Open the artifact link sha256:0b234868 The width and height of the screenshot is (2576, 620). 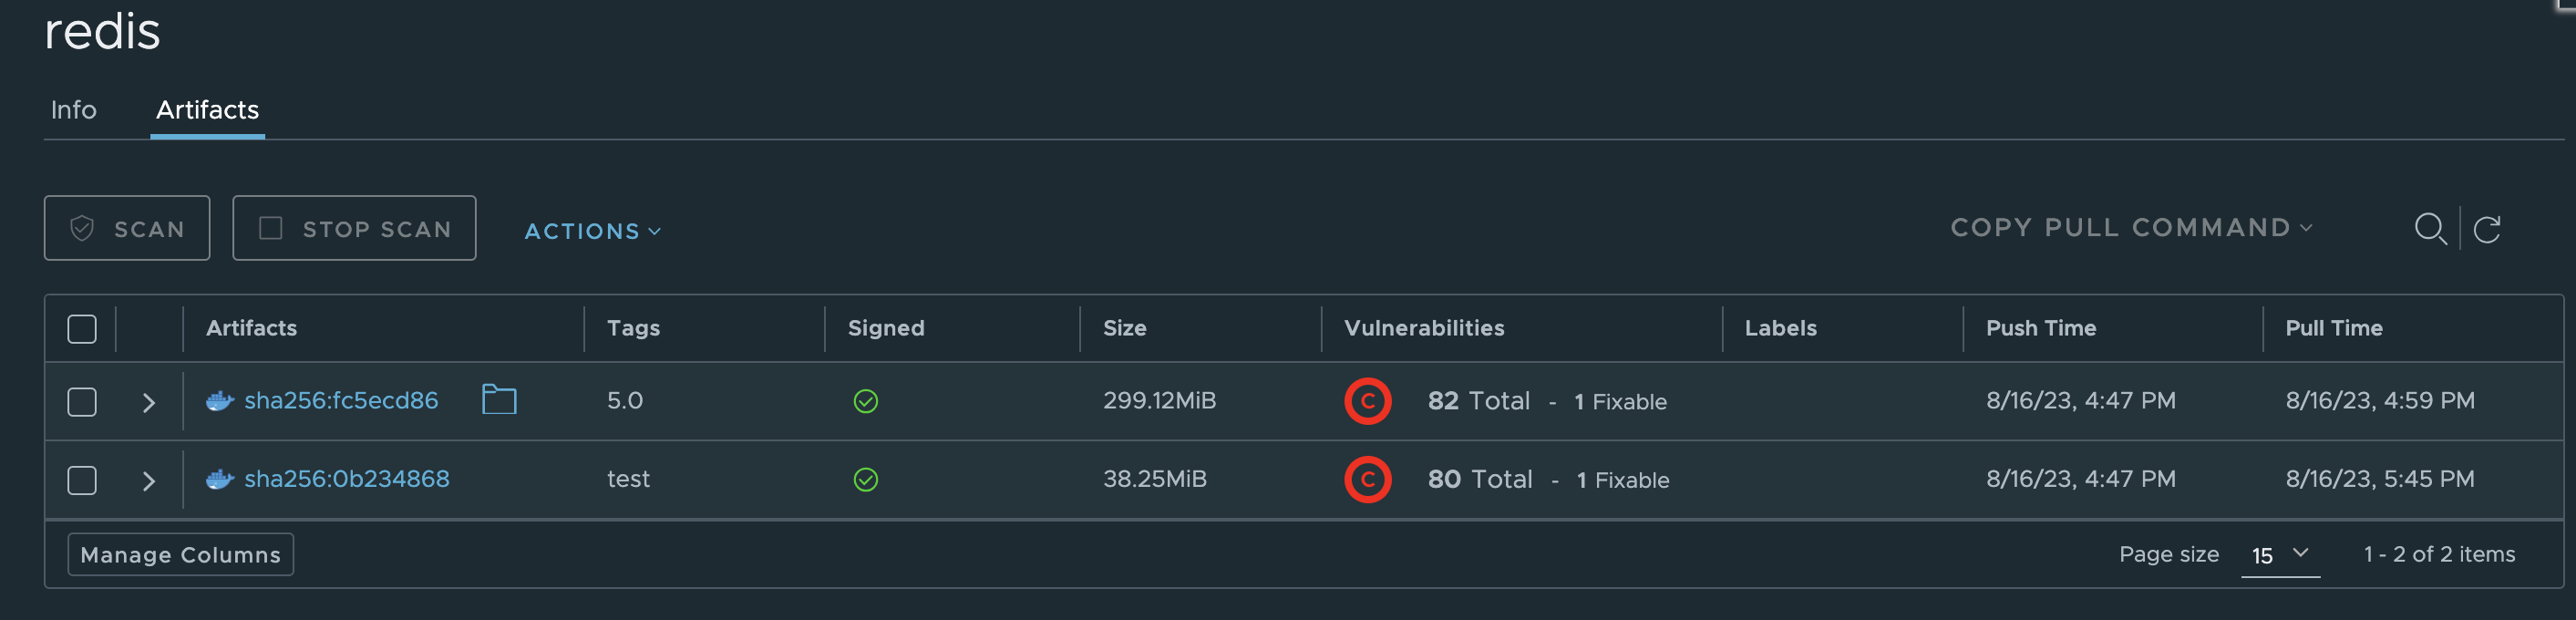coord(348,479)
